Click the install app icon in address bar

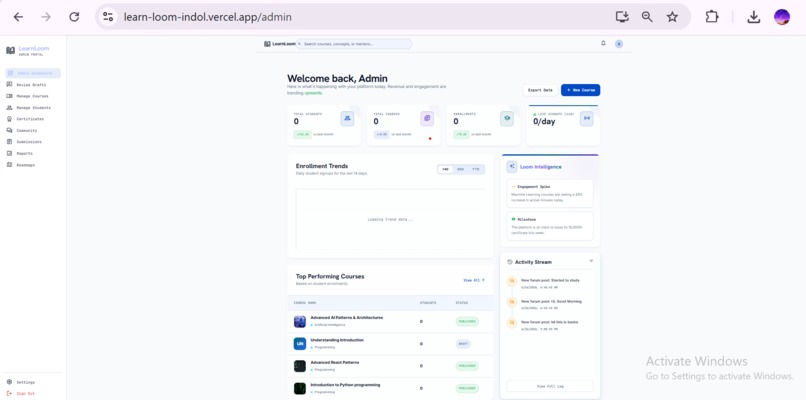(622, 17)
